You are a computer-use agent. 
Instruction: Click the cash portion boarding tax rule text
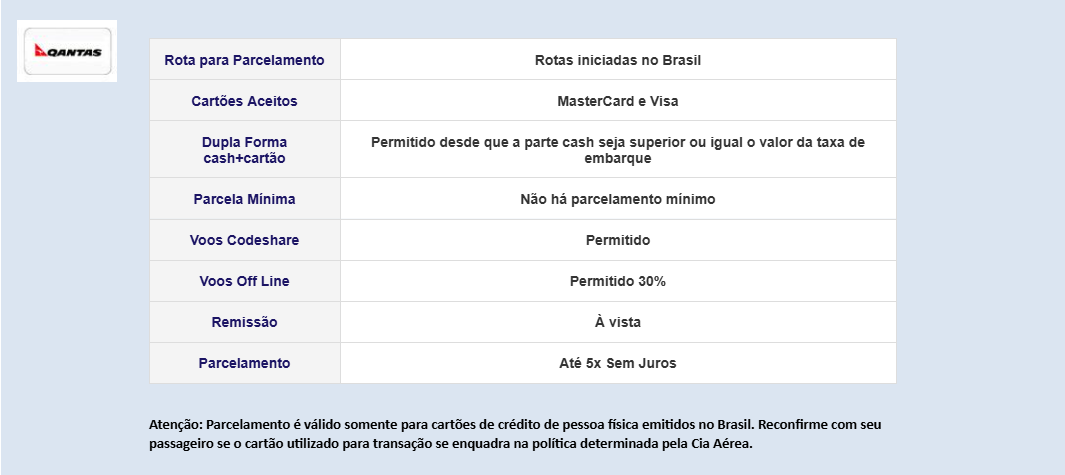(x=618, y=150)
